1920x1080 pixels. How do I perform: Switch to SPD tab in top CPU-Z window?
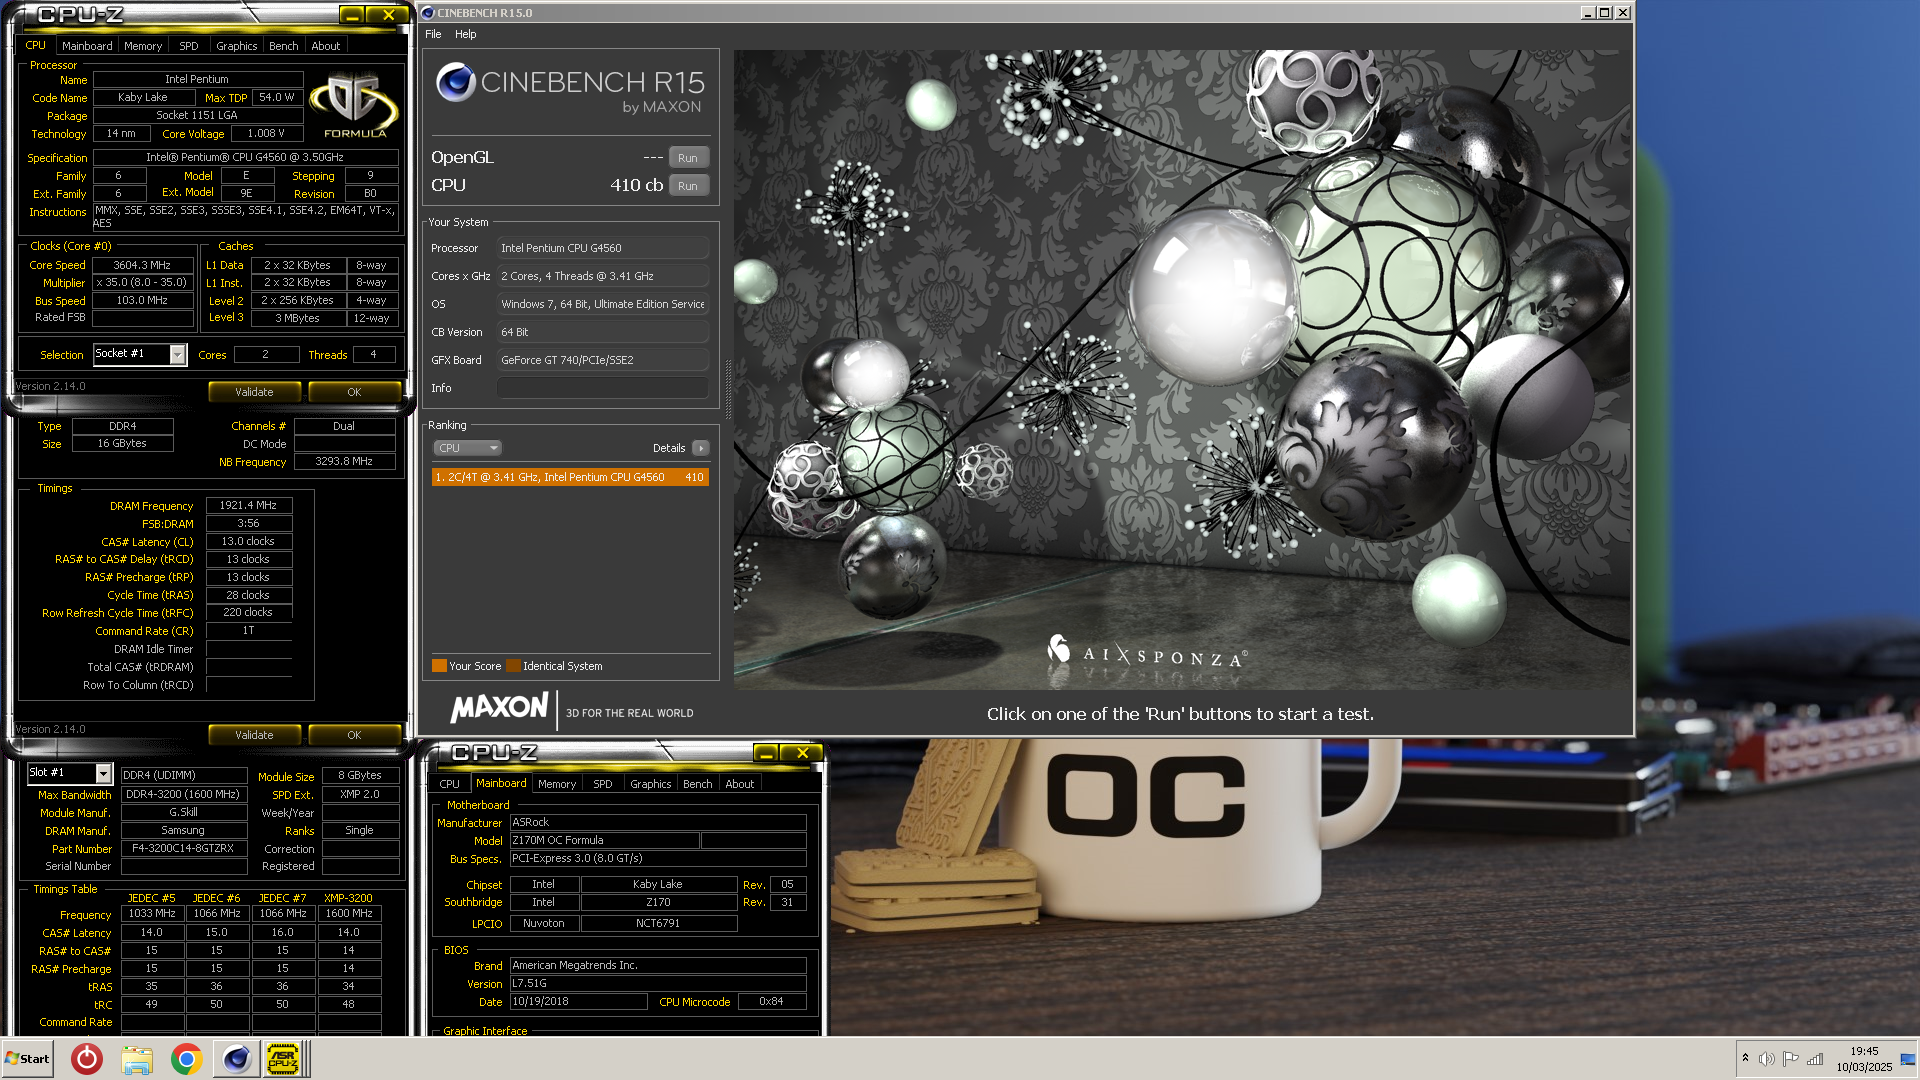(189, 46)
